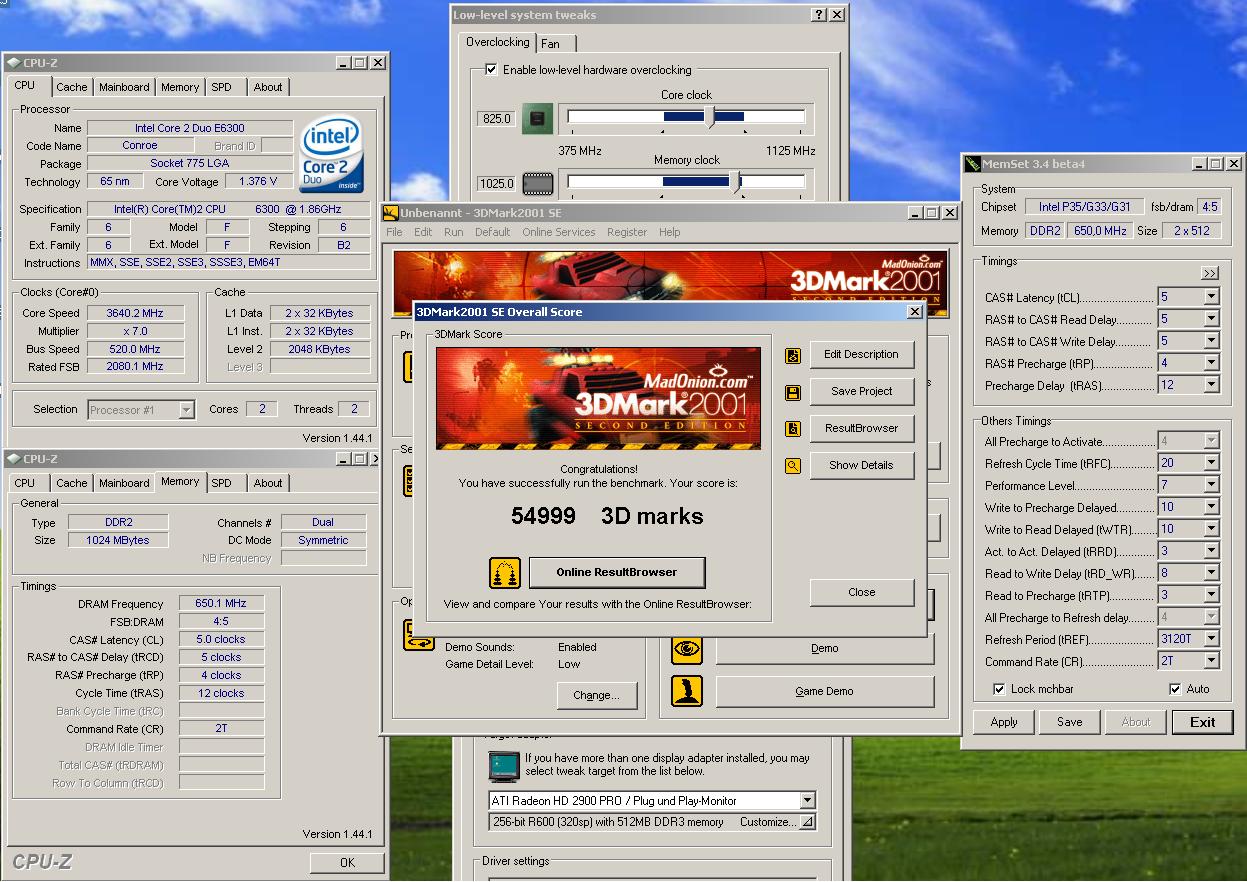Open the Online Services menu in 3DMark2001

click(558, 232)
